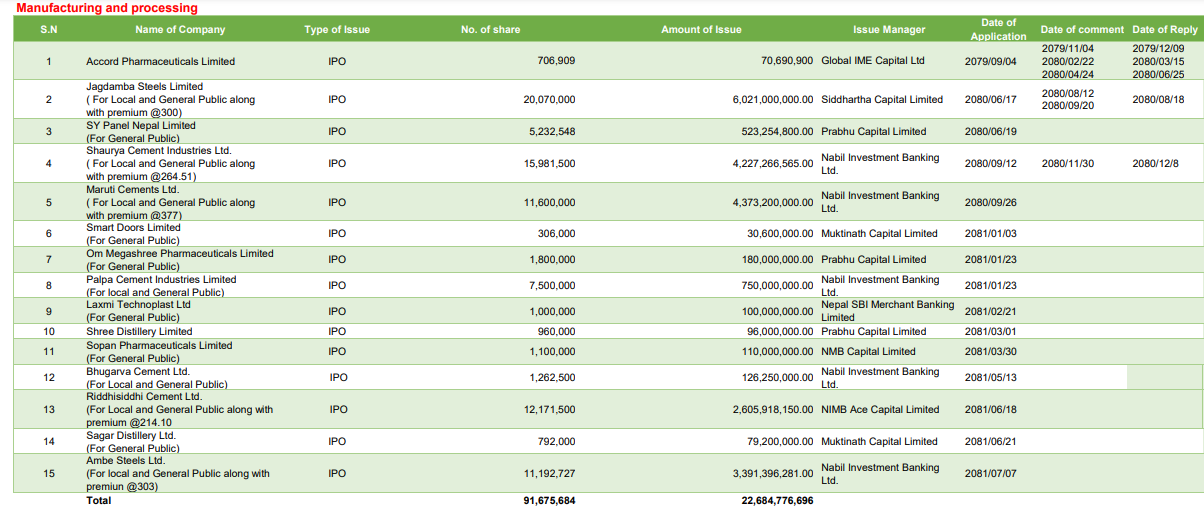
Task: Click reply date 2080/12/8
Action: coord(1156,163)
